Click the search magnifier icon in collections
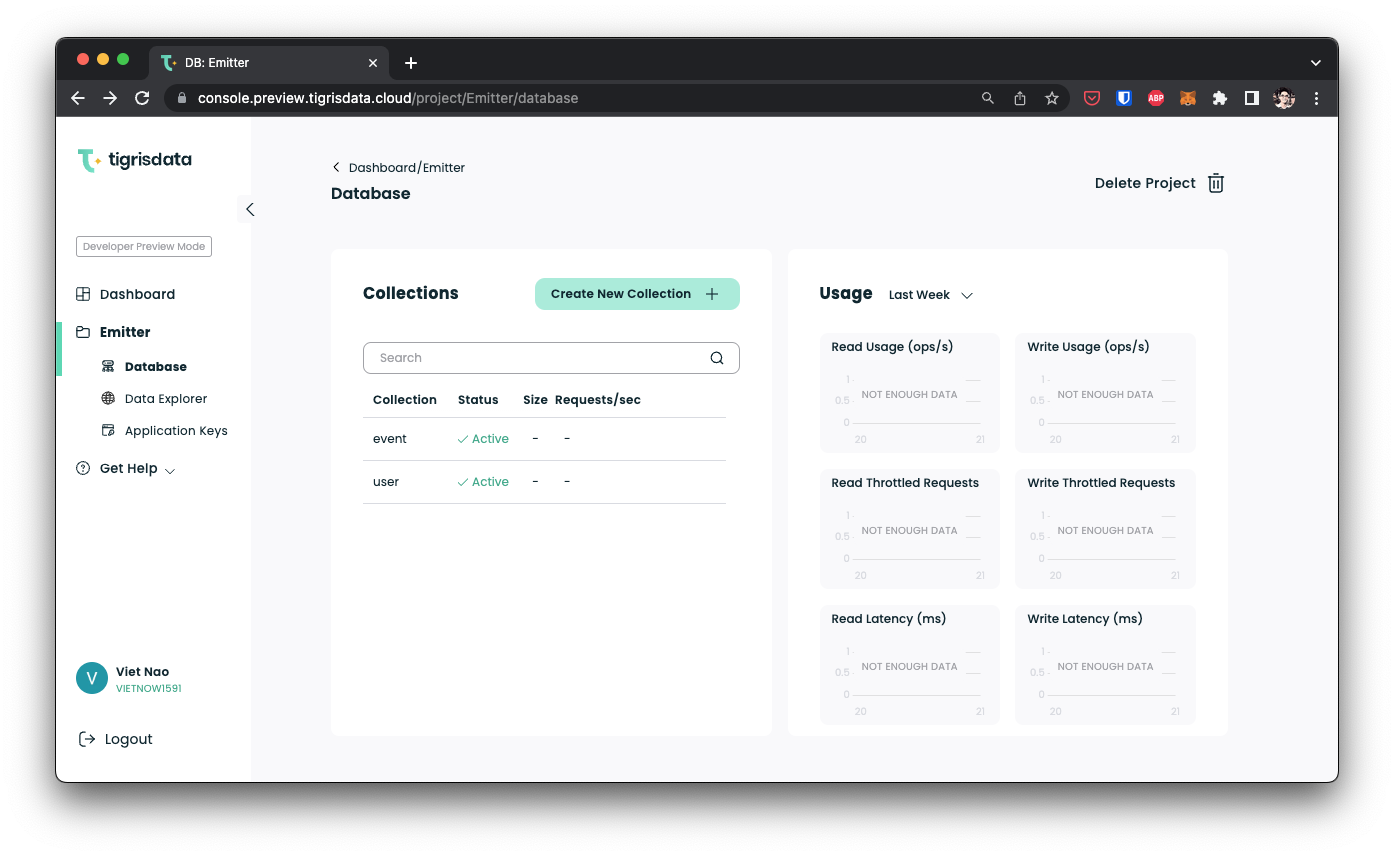Image resolution: width=1394 pixels, height=856 pixels. point(717,358)
